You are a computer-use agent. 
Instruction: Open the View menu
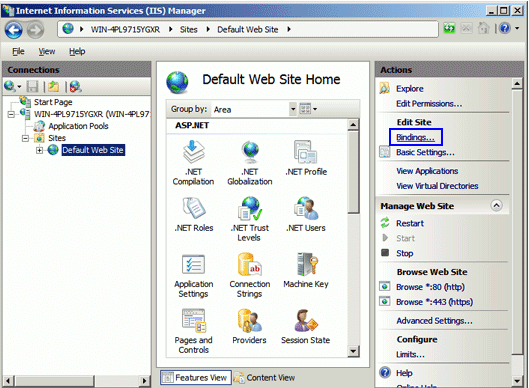coord(47,51)
